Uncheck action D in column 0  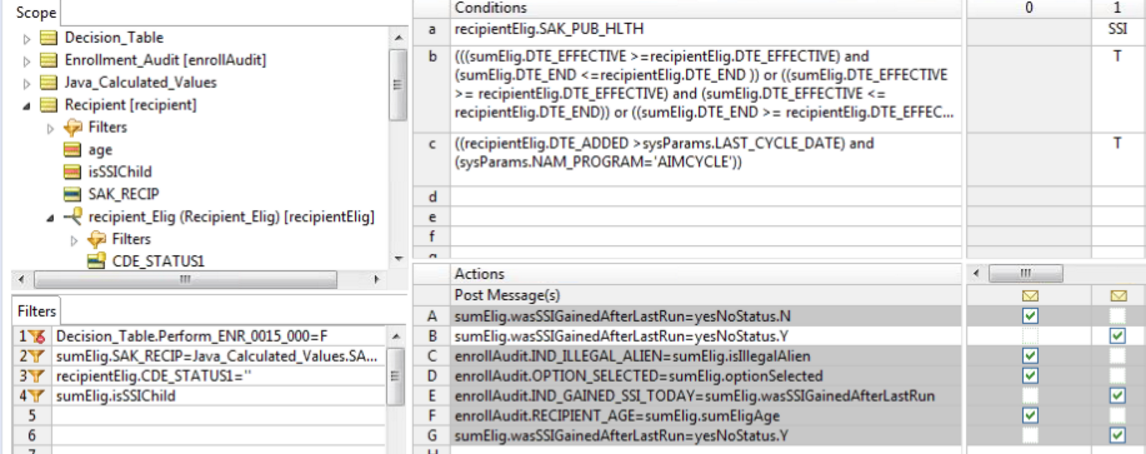pos(1031,375)
